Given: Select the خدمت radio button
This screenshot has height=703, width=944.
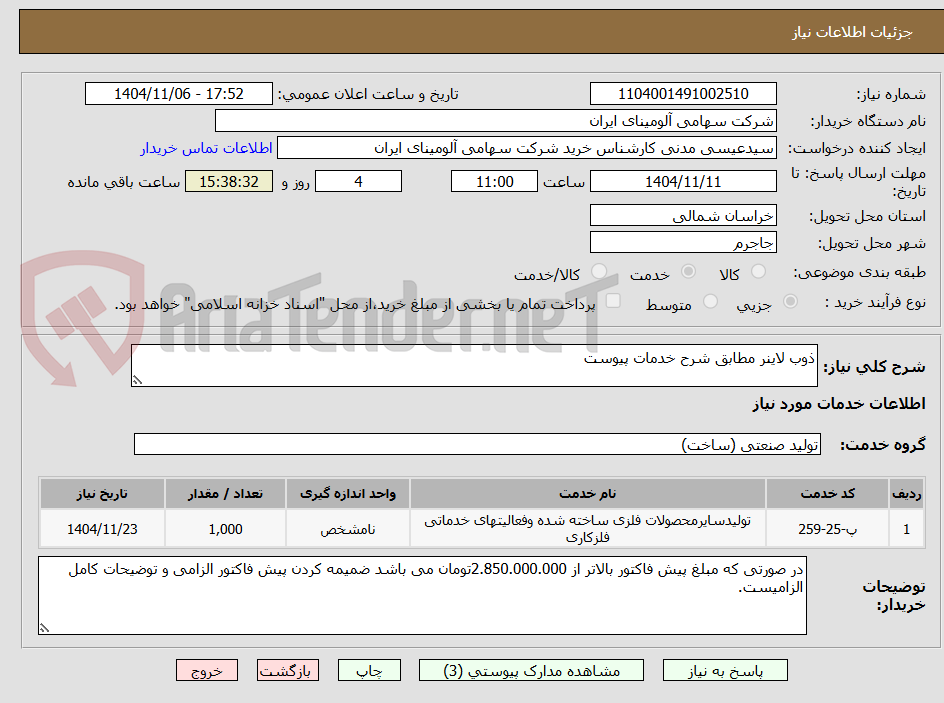Looking at the screenshot, I should click(688, 272).
